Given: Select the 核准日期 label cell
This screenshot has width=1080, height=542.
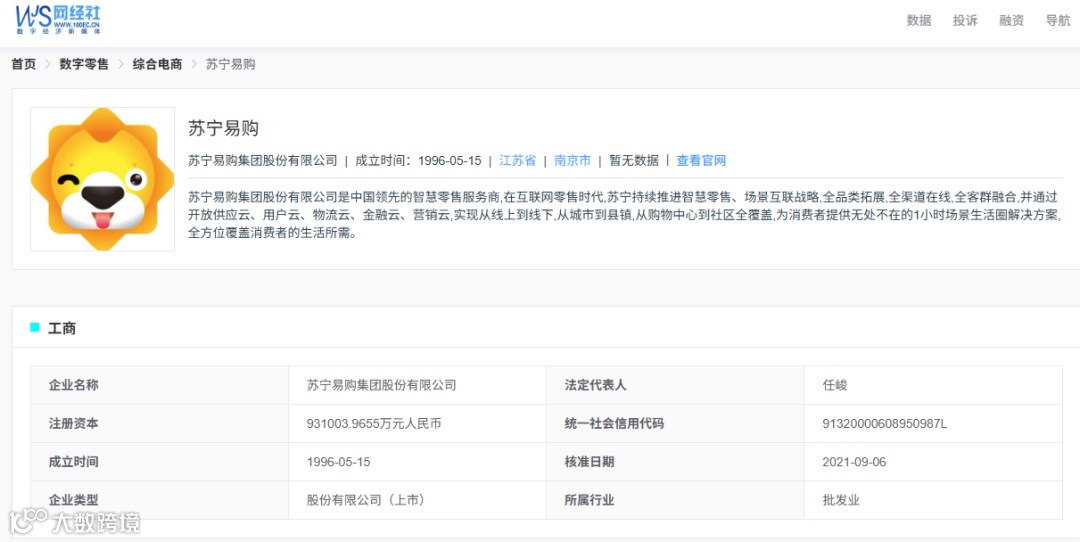Looking at the screenshot, I should [x=675, y=461].
